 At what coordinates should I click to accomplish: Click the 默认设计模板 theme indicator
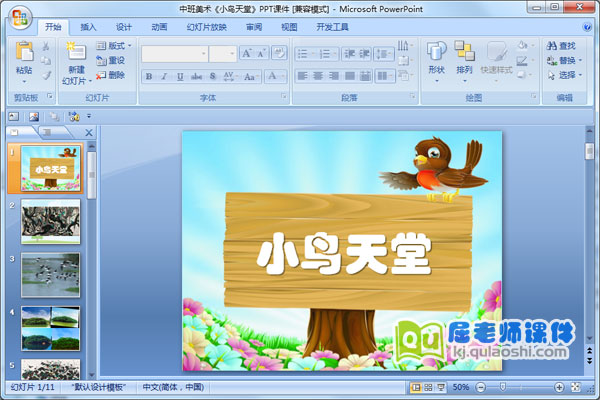[x=99, y=387]
